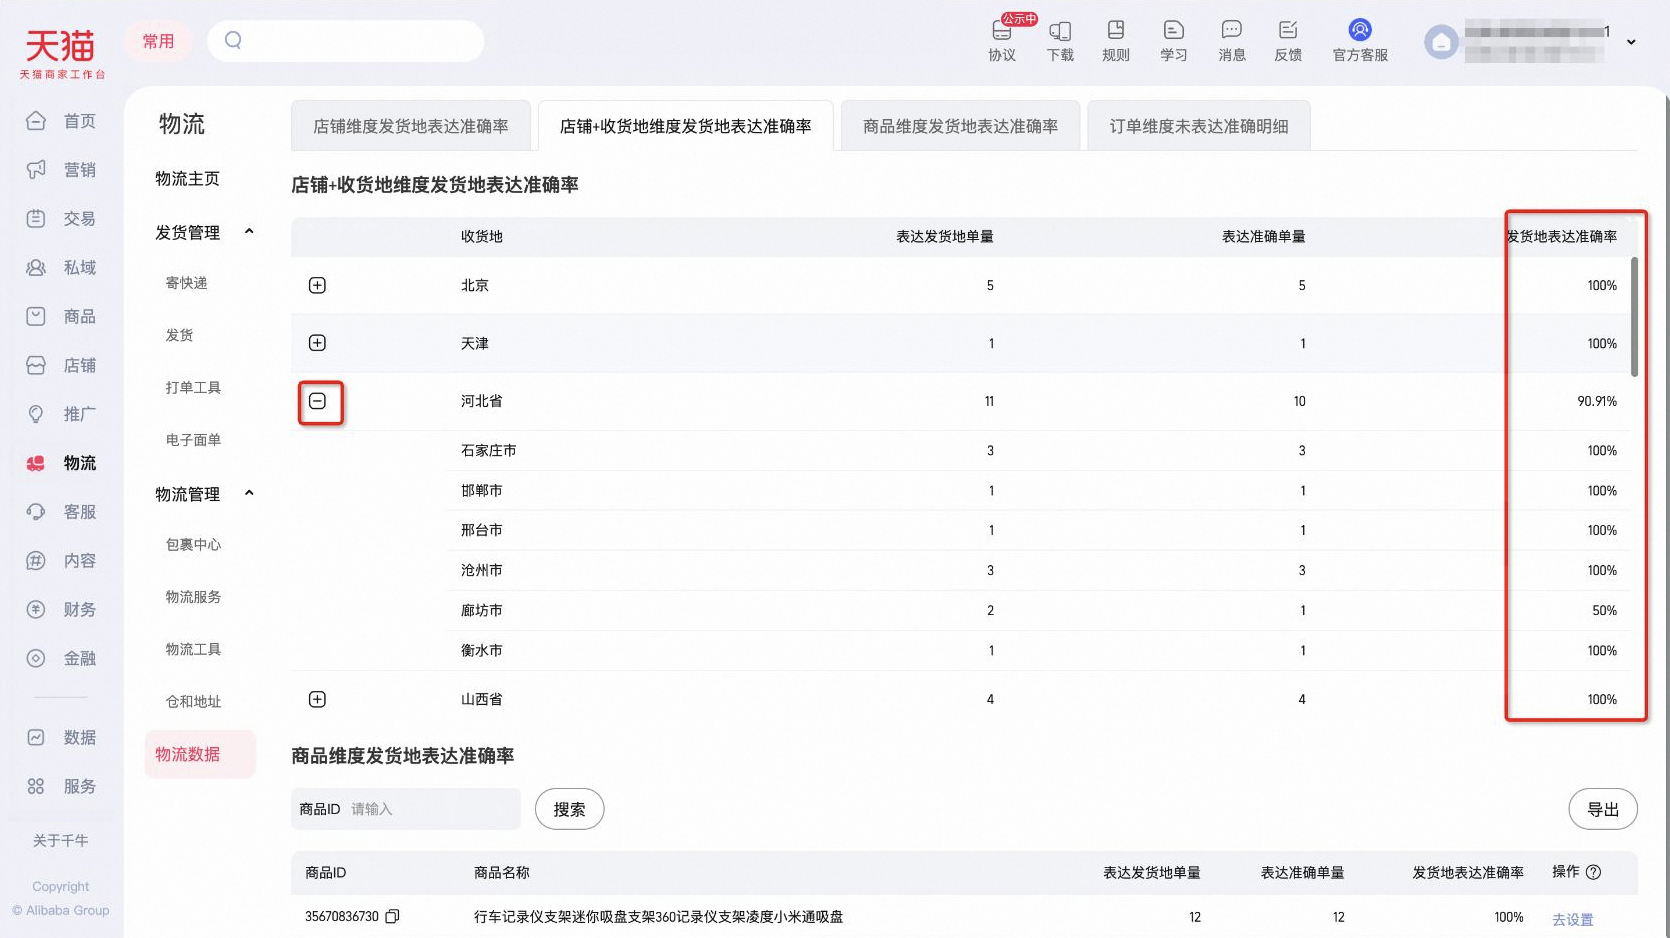1670x938 pixels.
Task: Open 内容 content in sidebar
Action: 62,561
